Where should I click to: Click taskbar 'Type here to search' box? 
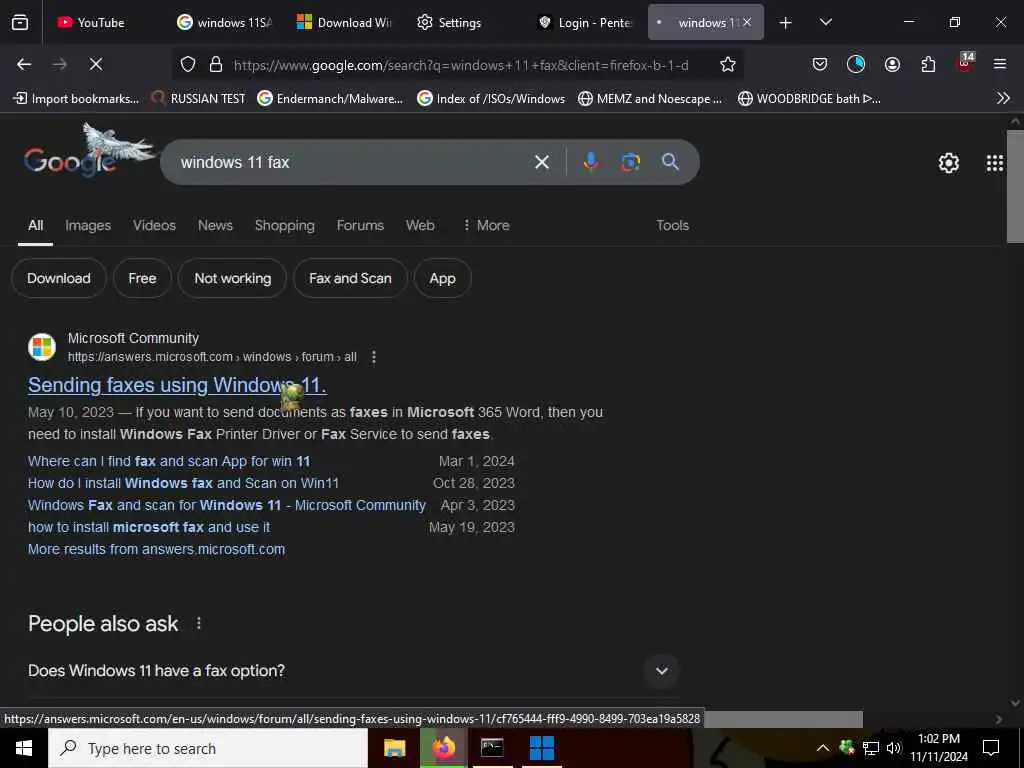click(208, 748)
